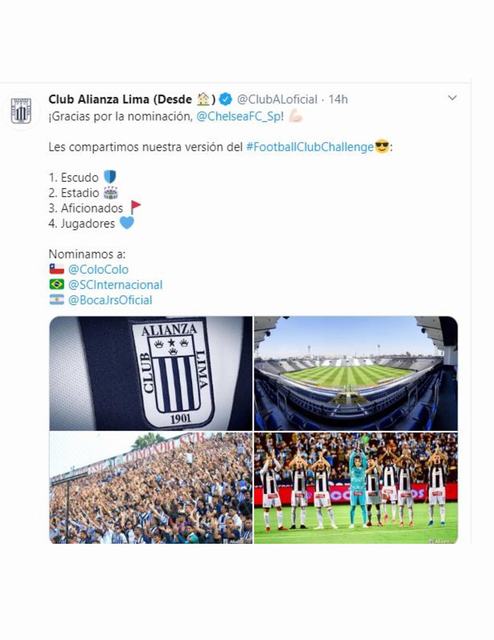This screenshot has height=640, width=494.
Task: Open the @BocaJrsOficial mention
Action: (x=110, y=300)
